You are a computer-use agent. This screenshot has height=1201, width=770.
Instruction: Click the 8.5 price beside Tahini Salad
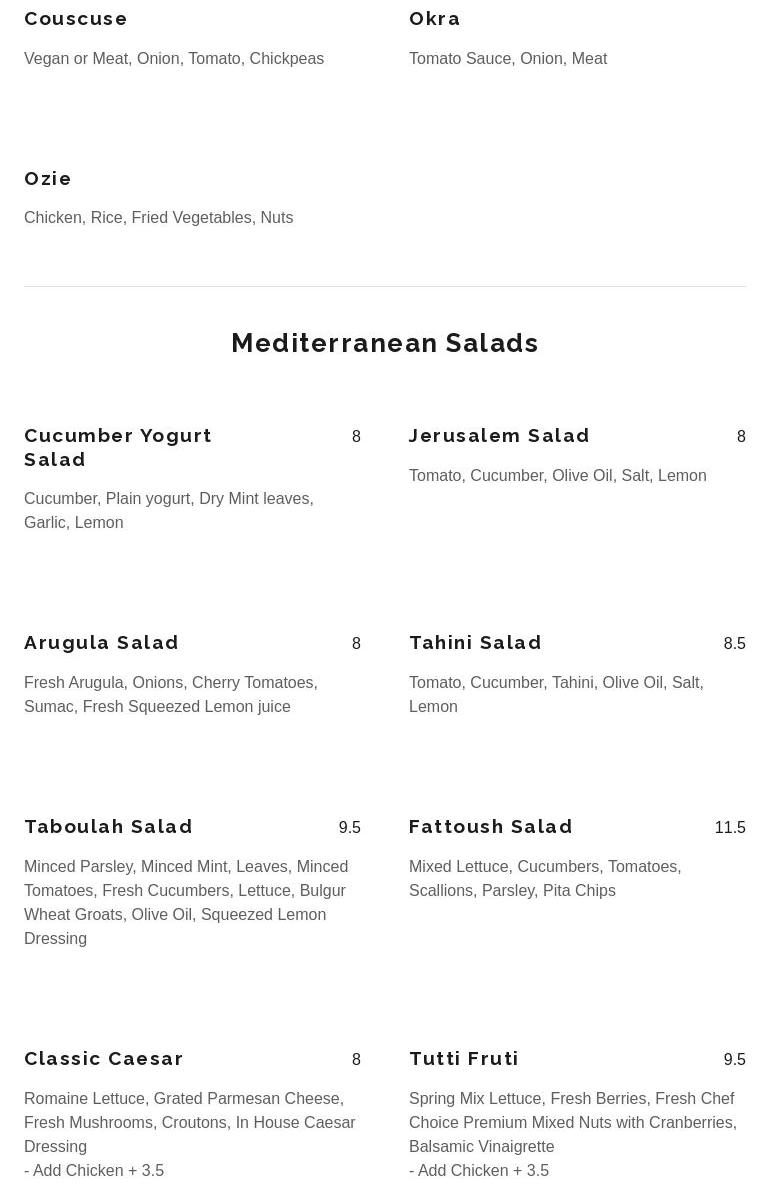734,644
